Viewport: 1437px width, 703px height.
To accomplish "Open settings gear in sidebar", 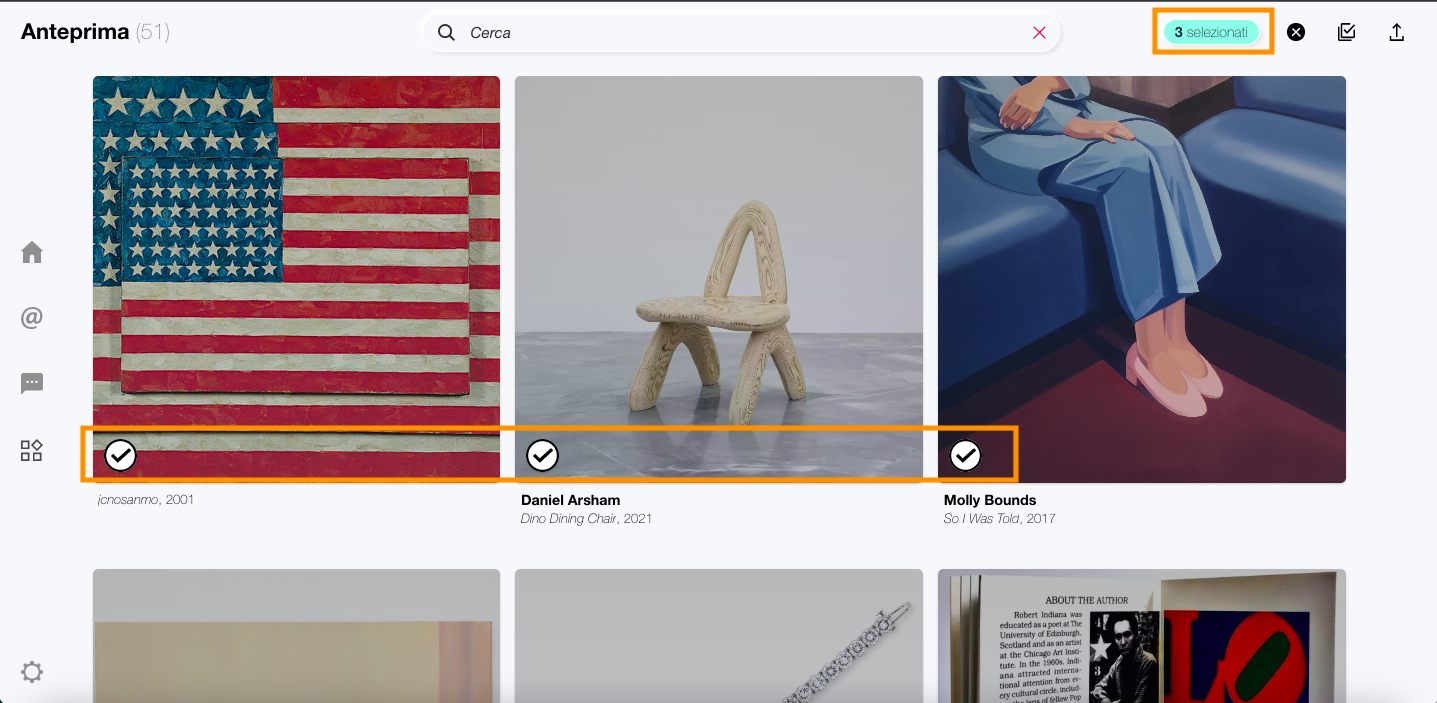I will [32, 672].
